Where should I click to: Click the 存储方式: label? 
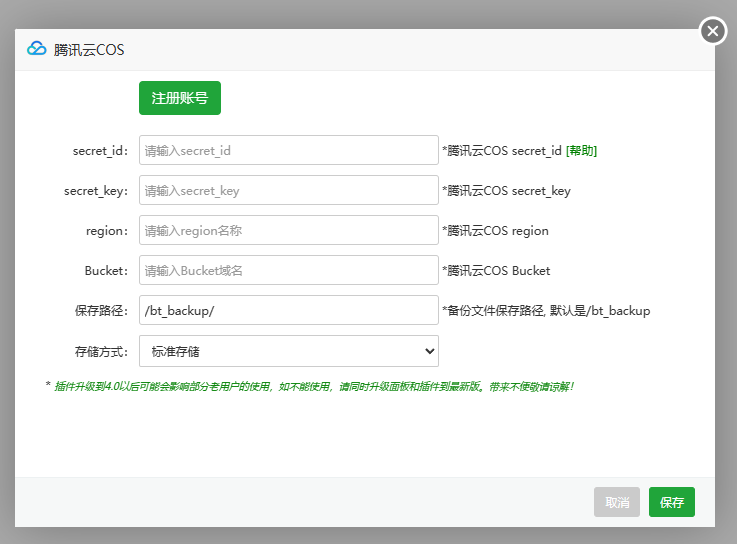(101, 352)
